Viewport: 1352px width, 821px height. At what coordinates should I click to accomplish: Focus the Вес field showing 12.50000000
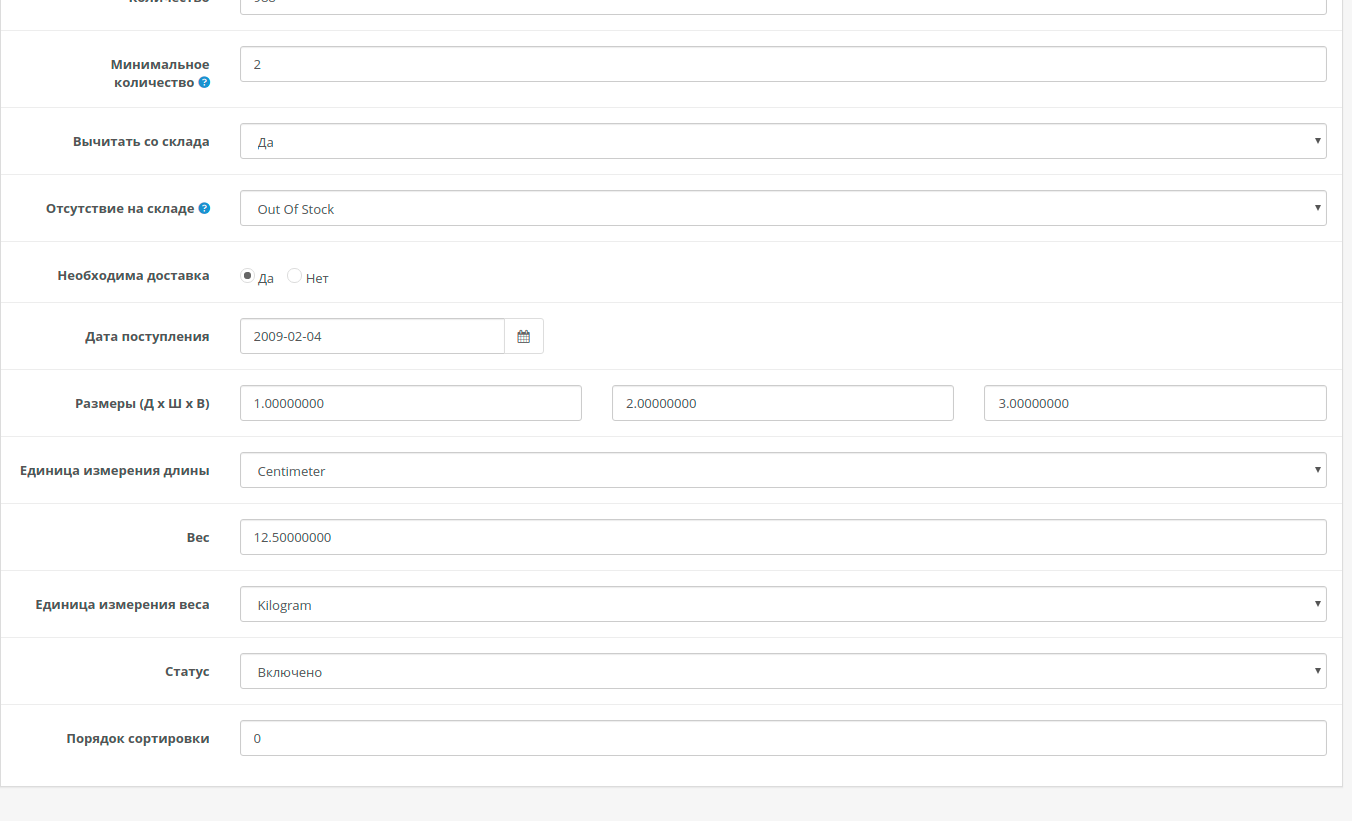click(x=782, y=537)
